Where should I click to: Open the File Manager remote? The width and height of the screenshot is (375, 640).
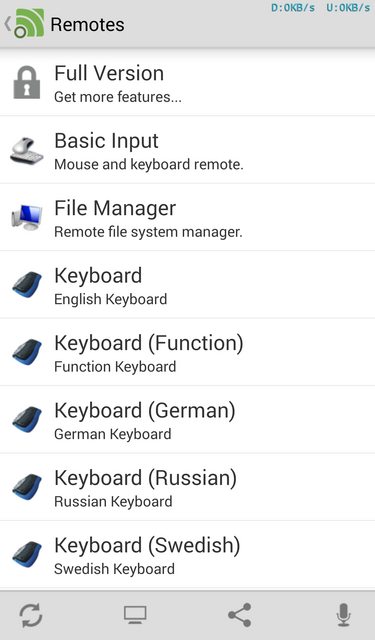click(187, 217)
